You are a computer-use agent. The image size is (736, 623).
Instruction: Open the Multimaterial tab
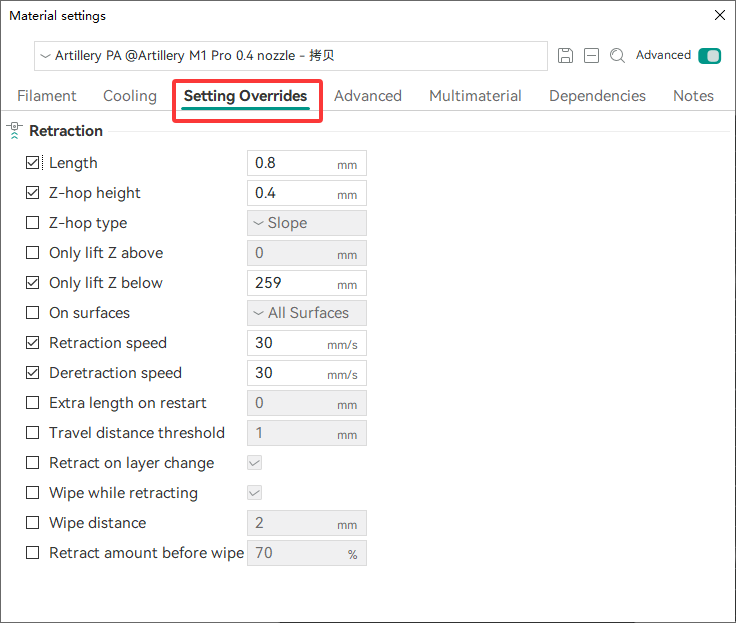[x=475, y=96]
